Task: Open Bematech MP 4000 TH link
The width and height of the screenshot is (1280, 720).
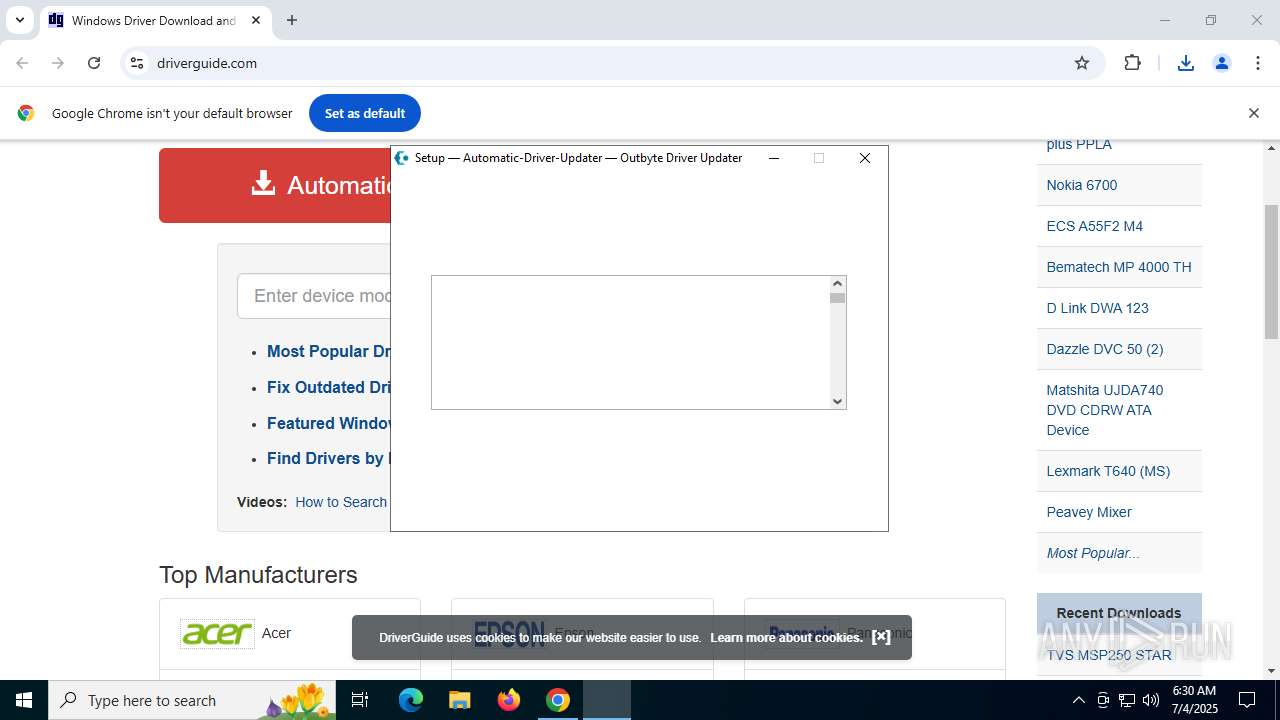Action: (x=1119, y=267)
